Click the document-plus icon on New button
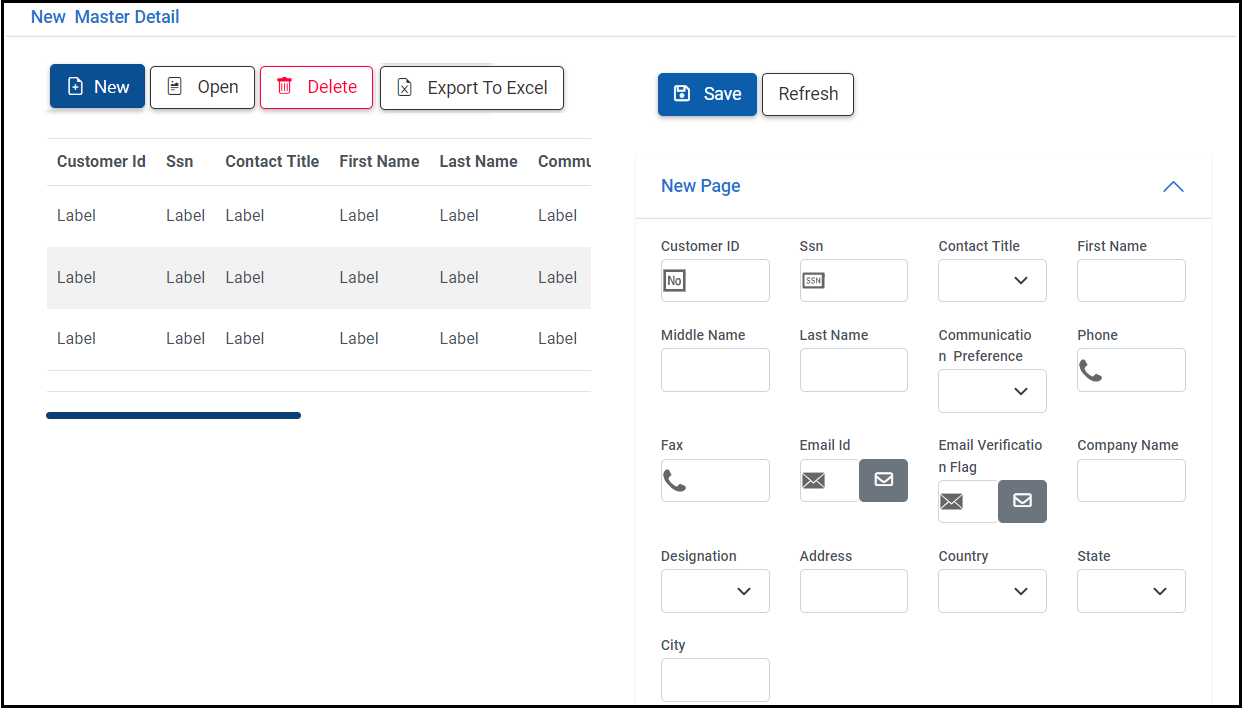1242x708 pixels. click(75, 87)
